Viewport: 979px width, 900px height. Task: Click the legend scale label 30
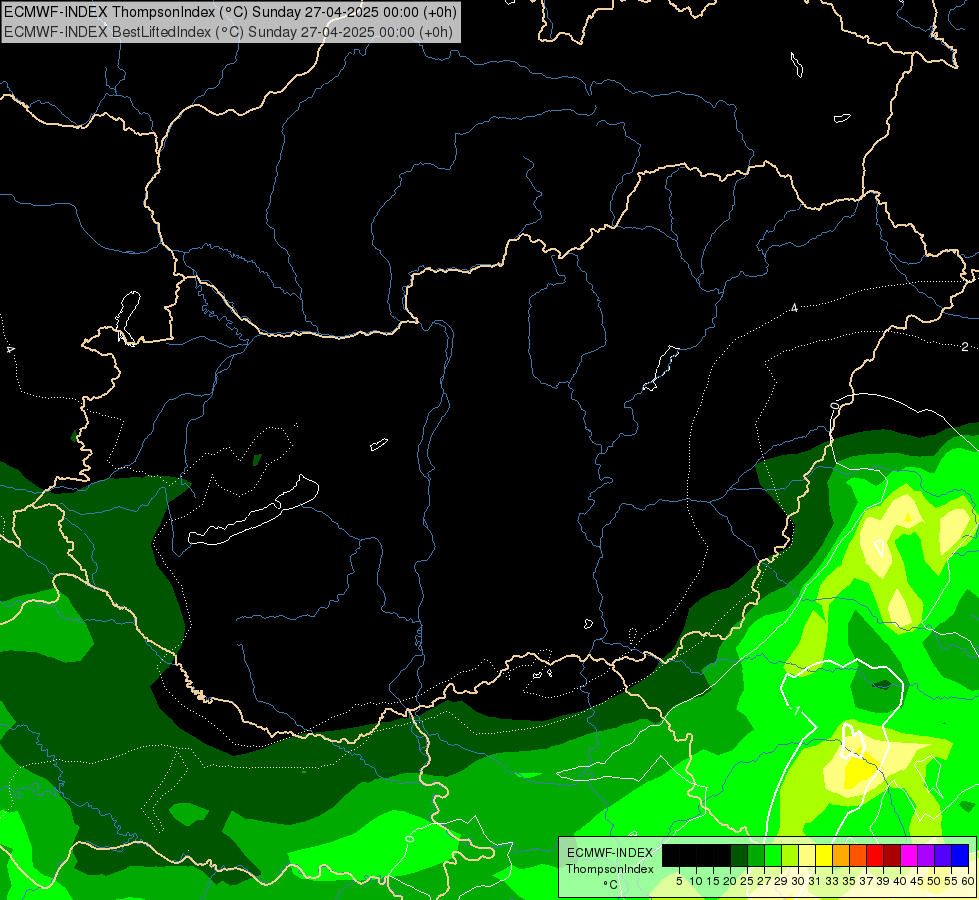pos(798,881)
